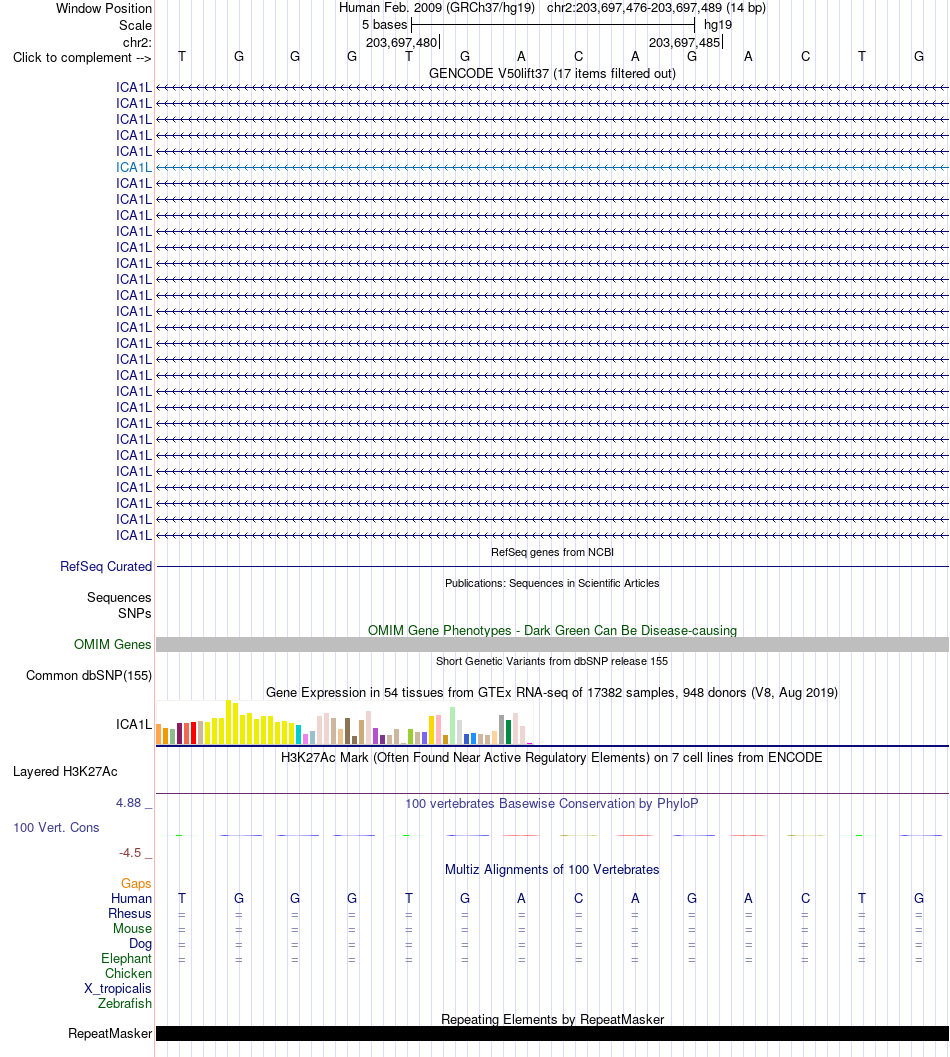Click the hg19 label beside scale bar
The height and width of the screenshot is (1057, 950).
[717, 25]
